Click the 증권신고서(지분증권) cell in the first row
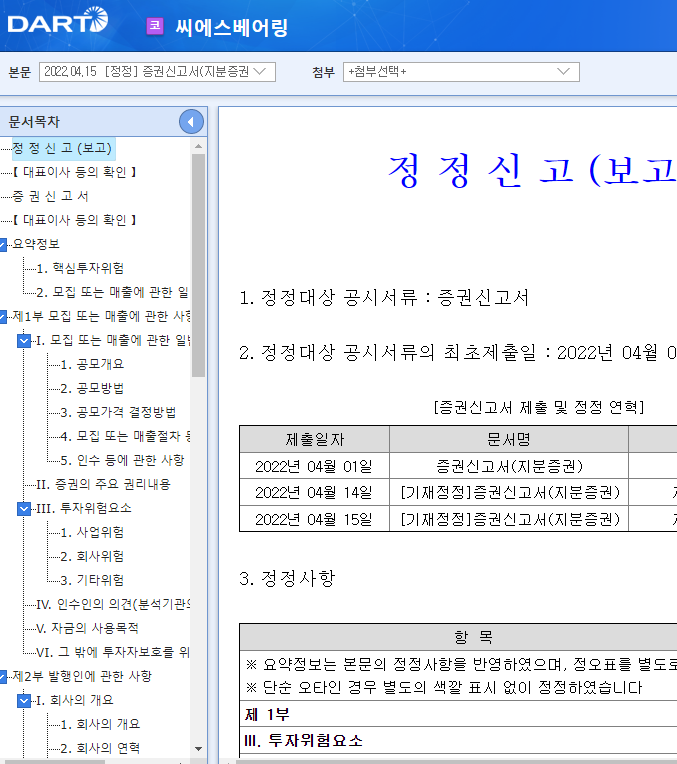This screenshot has height=764, width=677. 509,467
